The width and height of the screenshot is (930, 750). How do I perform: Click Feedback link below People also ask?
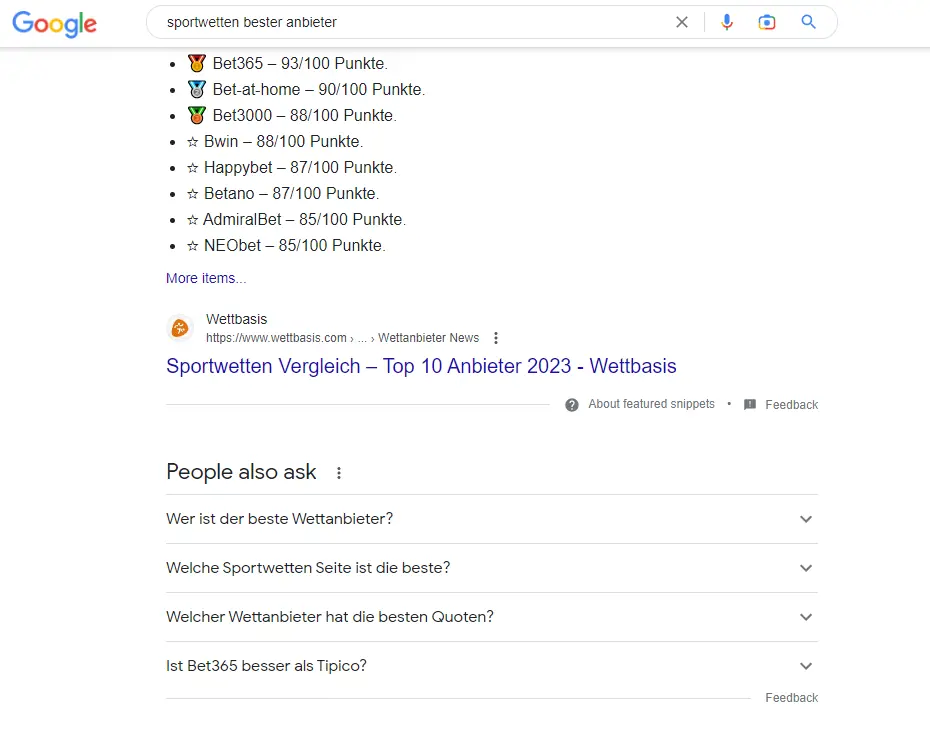[791, 698]
